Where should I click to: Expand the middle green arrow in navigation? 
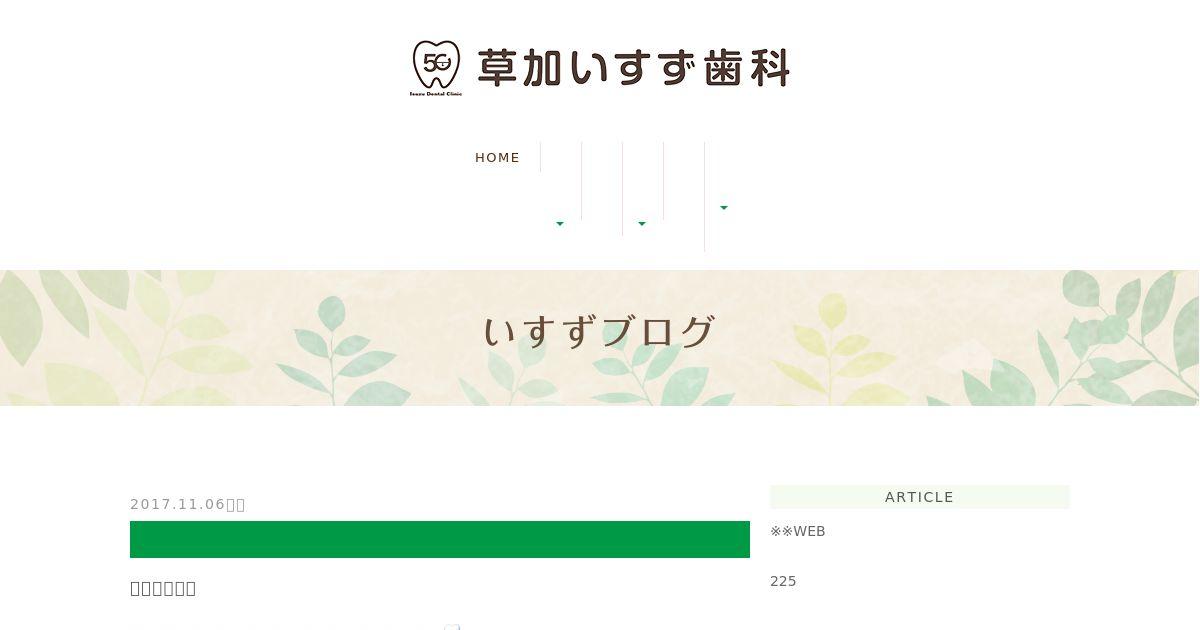pyautogui.click(x=642, y=224)
